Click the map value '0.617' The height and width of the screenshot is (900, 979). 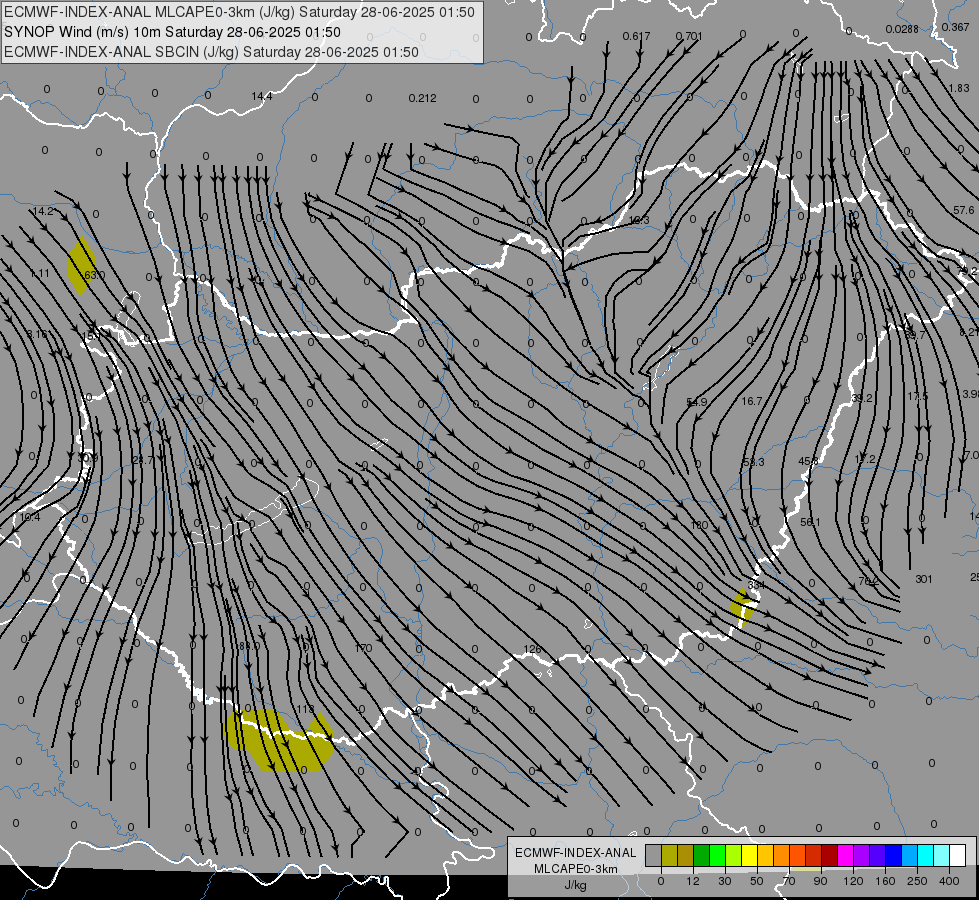tap(636, 36)
